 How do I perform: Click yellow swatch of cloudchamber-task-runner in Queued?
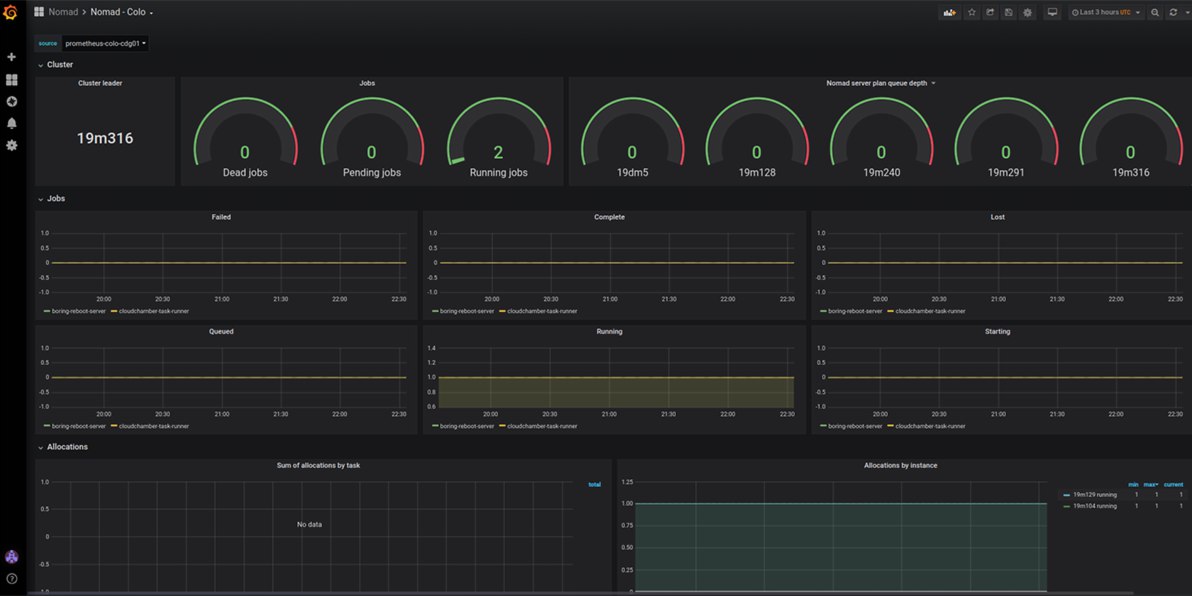pos(114,426)
